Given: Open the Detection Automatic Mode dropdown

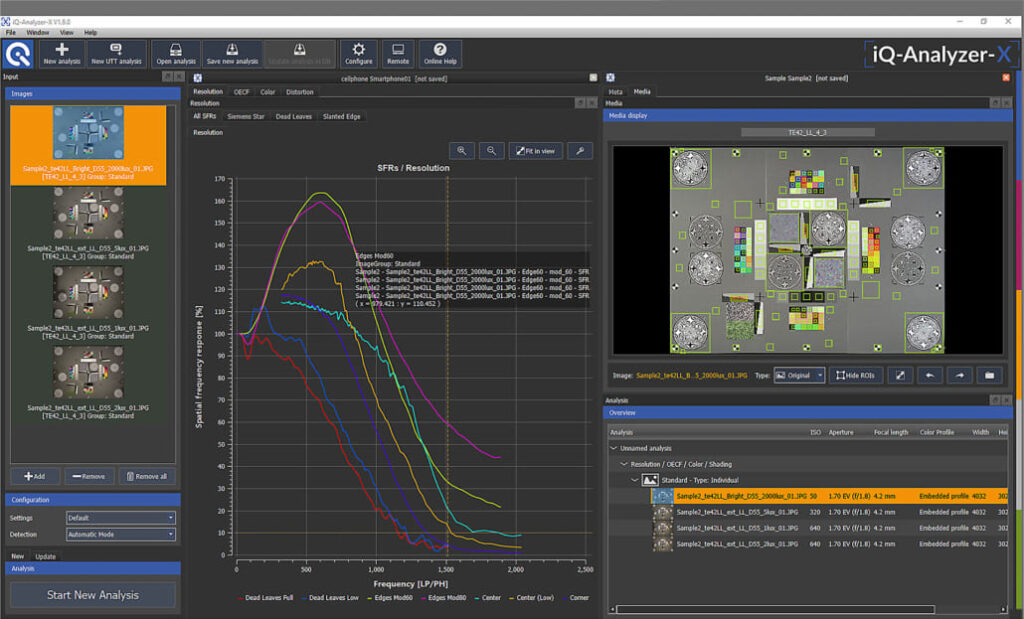Looking at the screenshot, I should [120, 535].
